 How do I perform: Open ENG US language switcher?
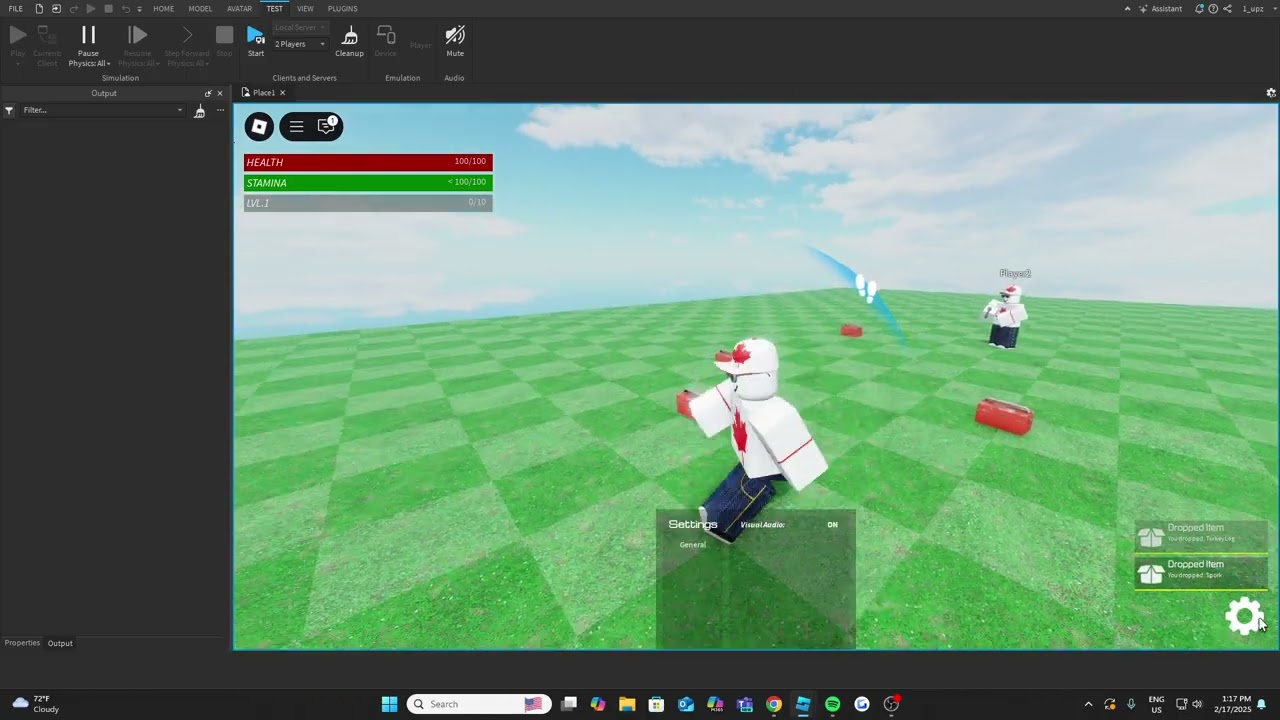click(1156, 704)
